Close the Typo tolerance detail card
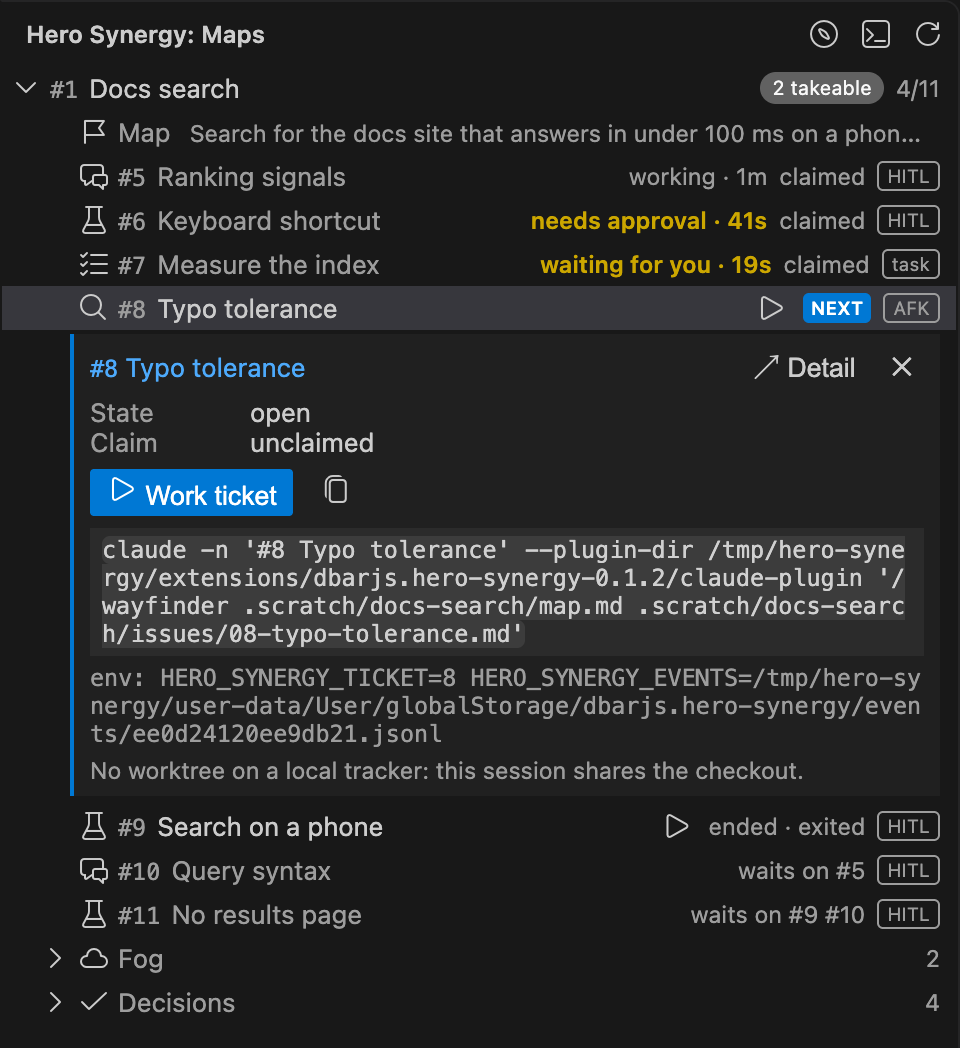960x1048 pixels. pyautogui.click(x=902, y=367)
